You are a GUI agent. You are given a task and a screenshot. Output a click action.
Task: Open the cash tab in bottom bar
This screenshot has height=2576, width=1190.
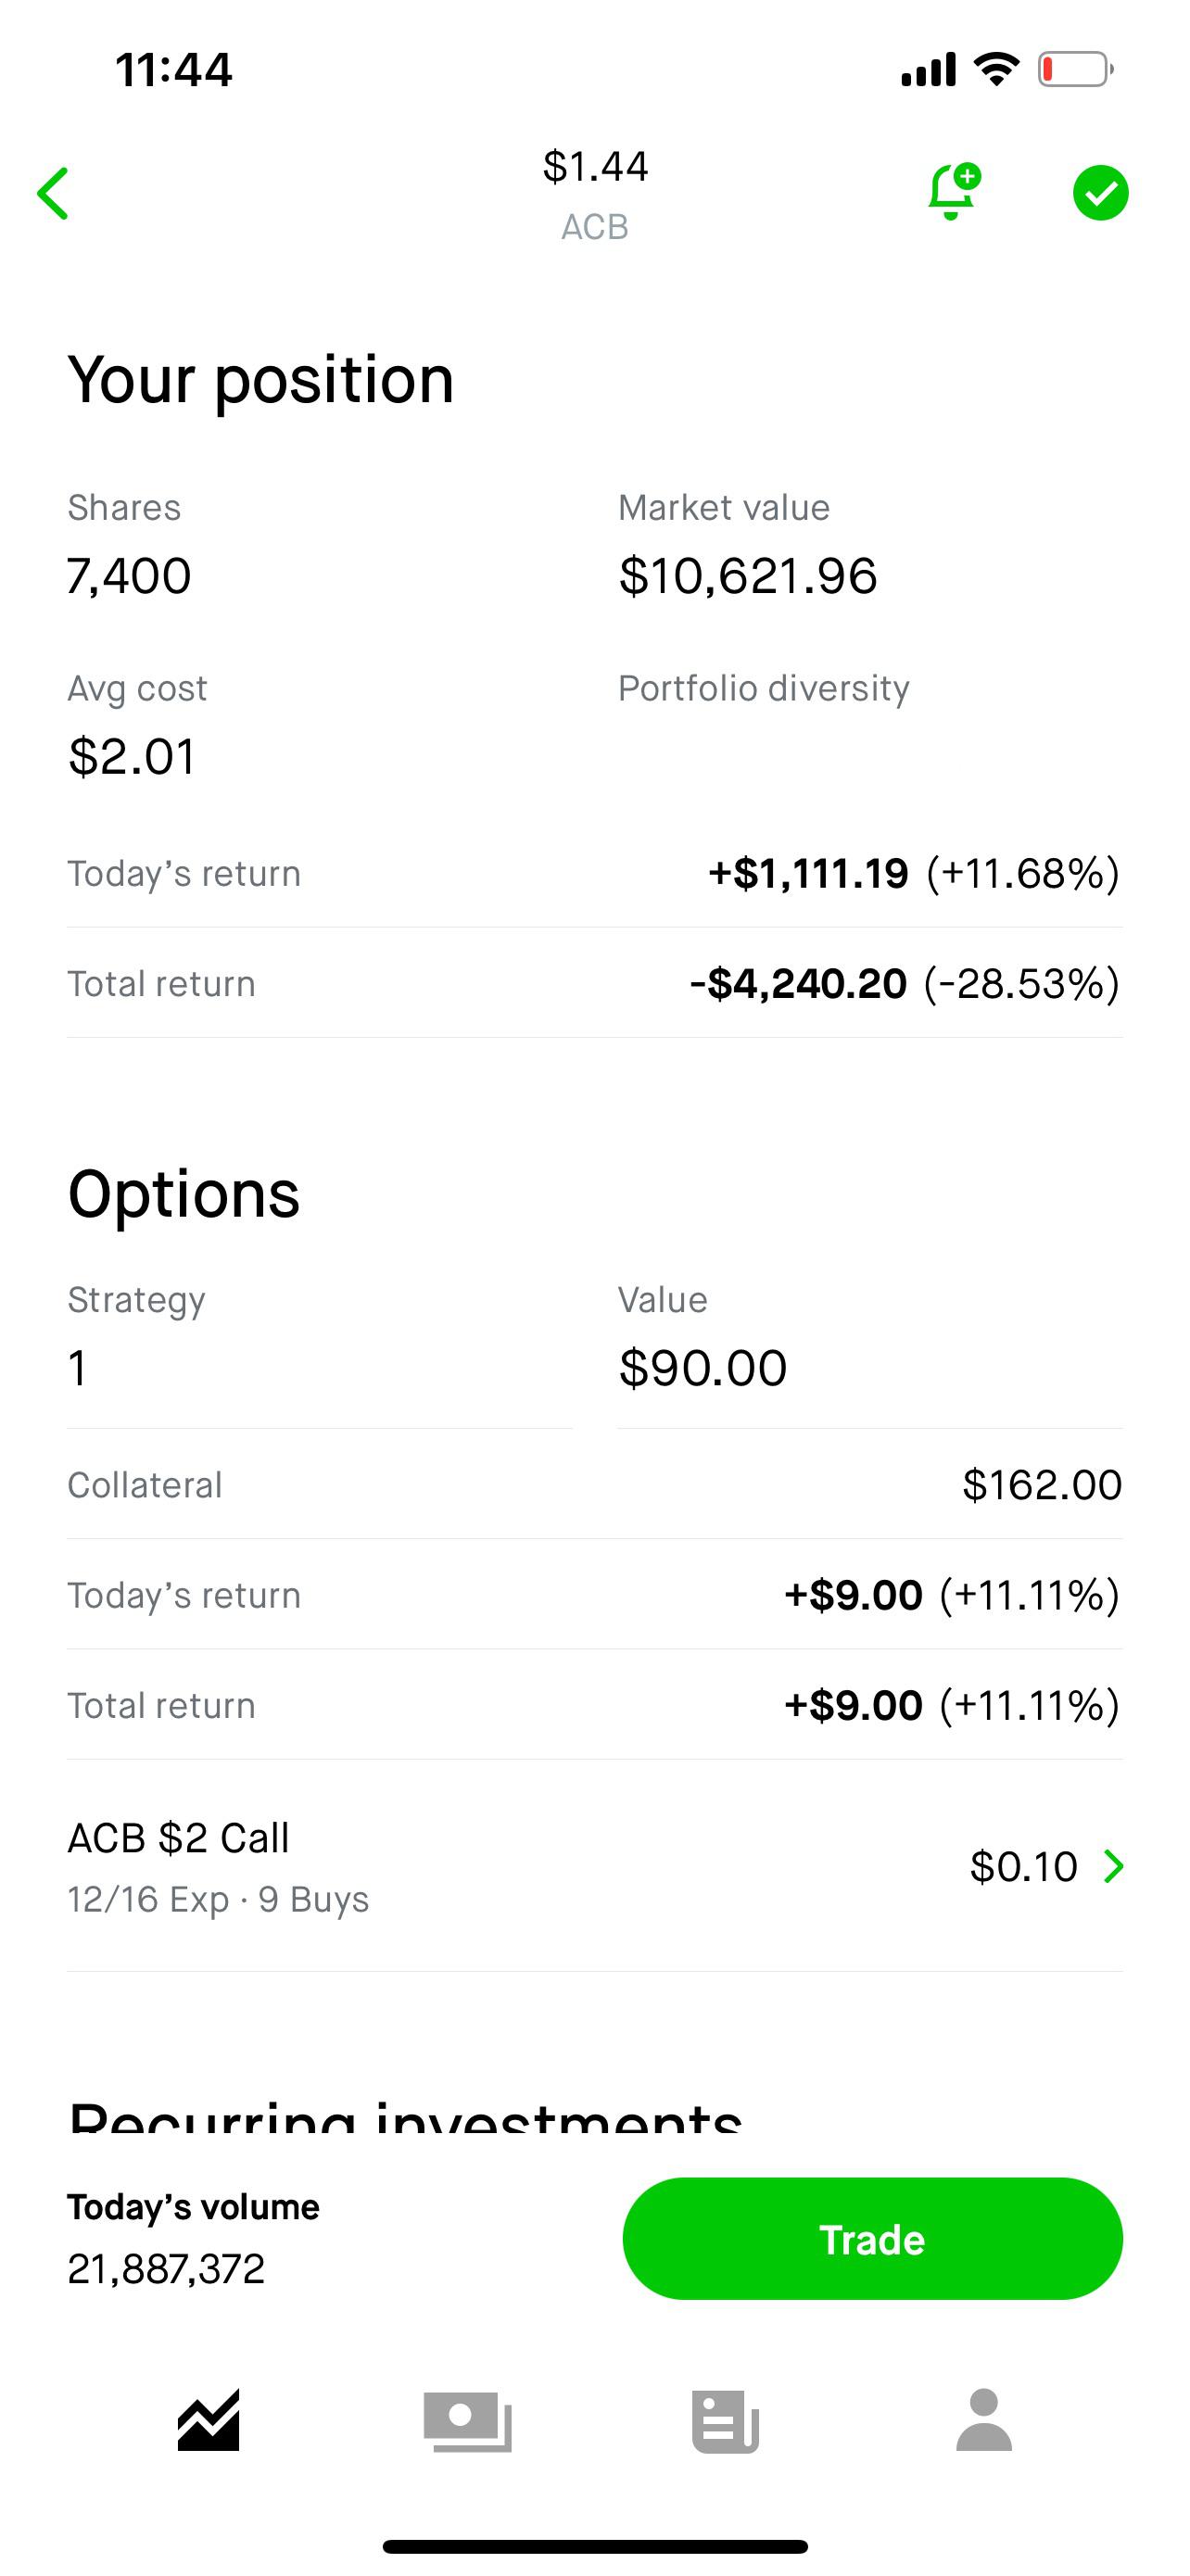[x=467, y=2421]
